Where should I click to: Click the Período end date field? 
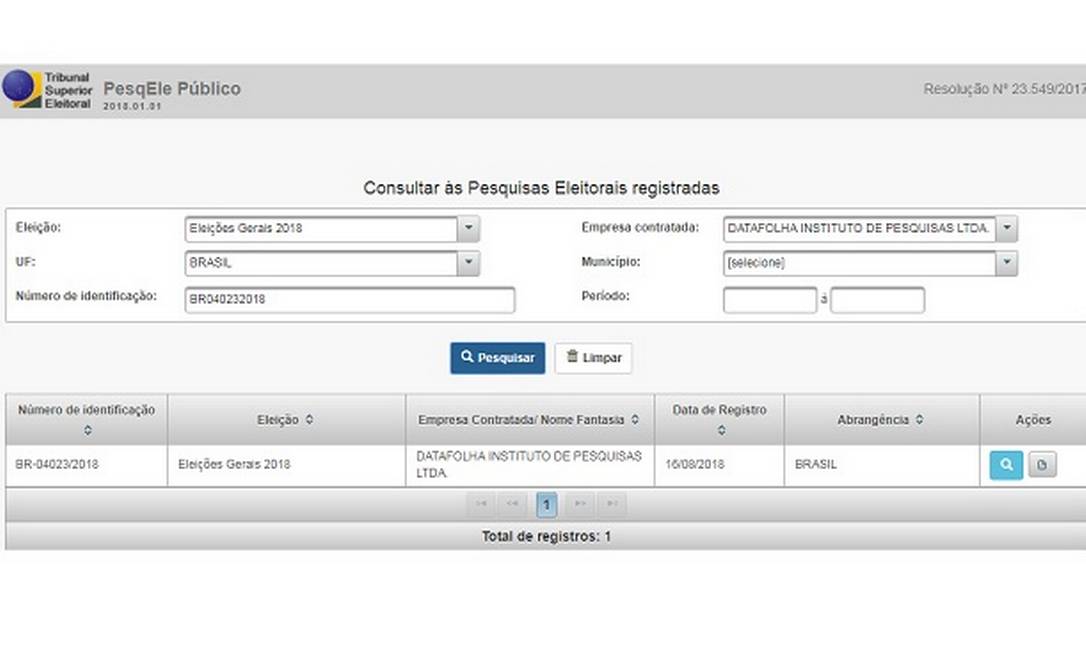pos(877,300)
